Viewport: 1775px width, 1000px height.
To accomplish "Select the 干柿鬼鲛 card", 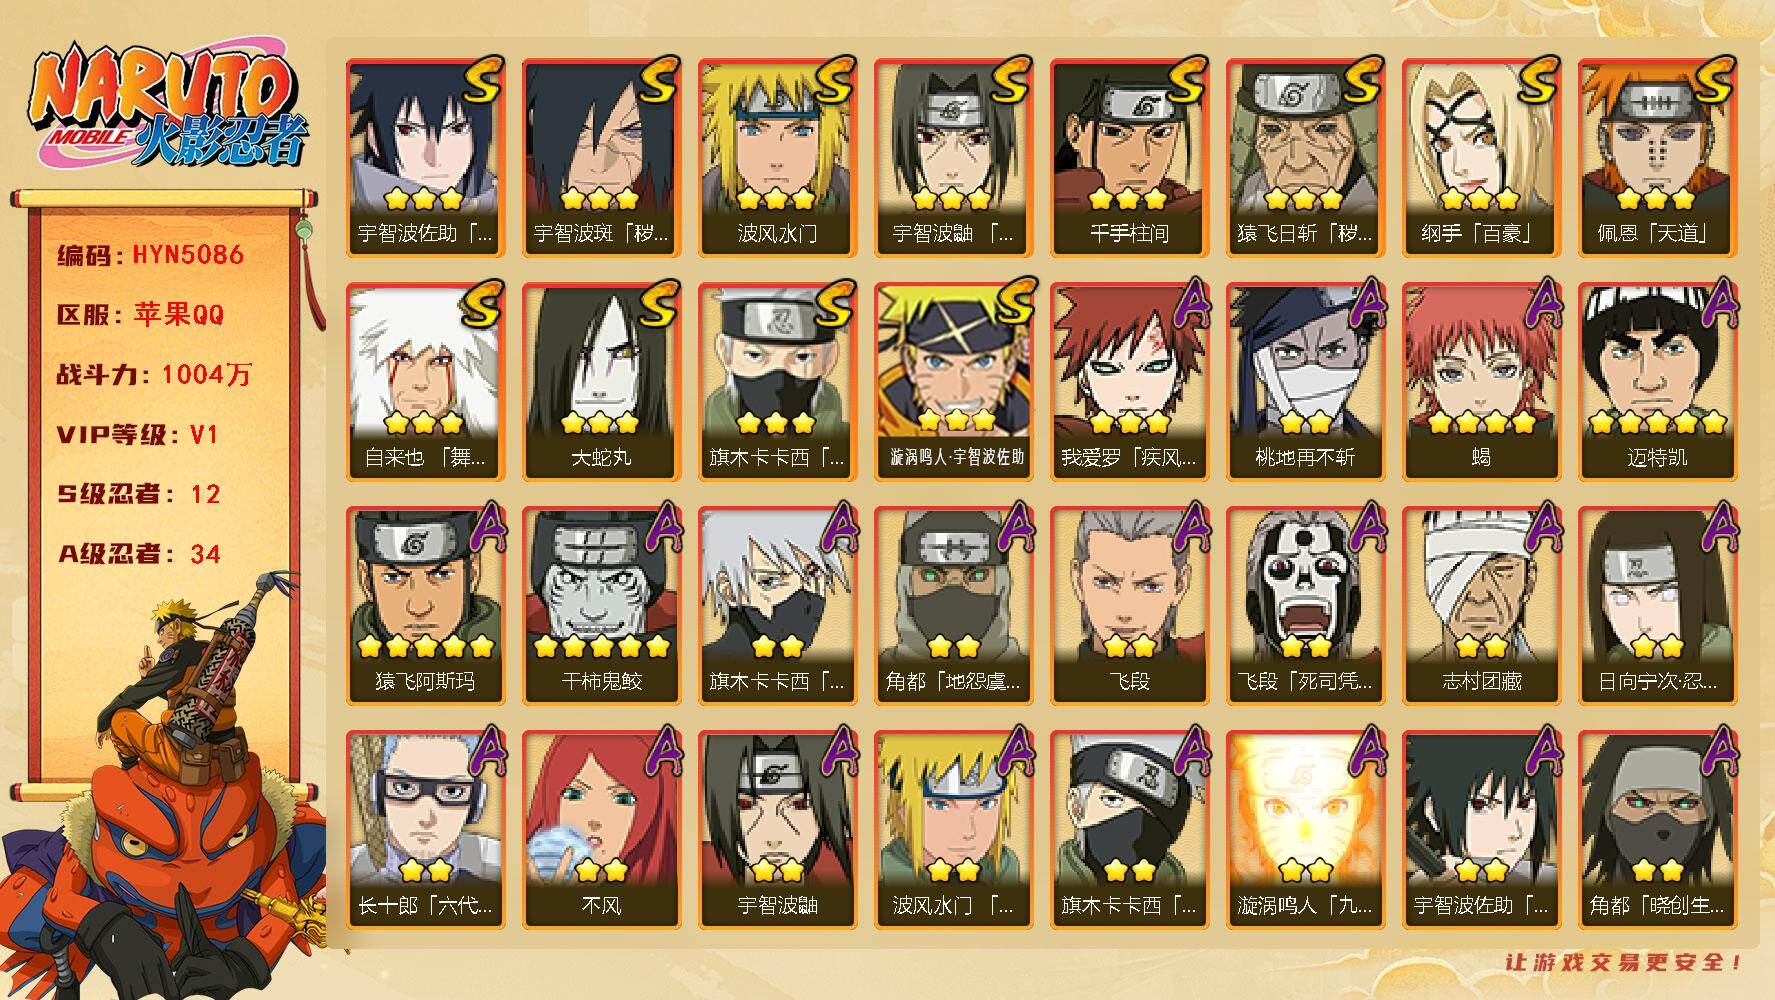I will (x=601, y=606).
